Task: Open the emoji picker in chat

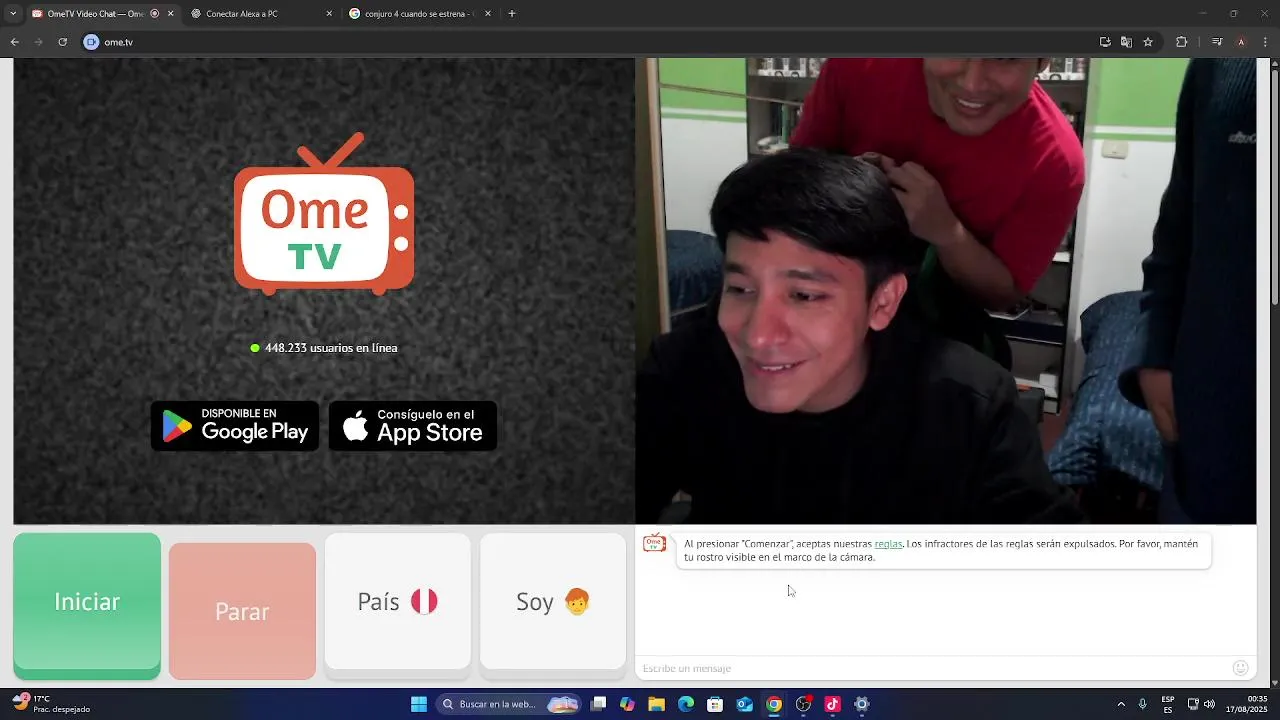Action: pos(1241,668)
